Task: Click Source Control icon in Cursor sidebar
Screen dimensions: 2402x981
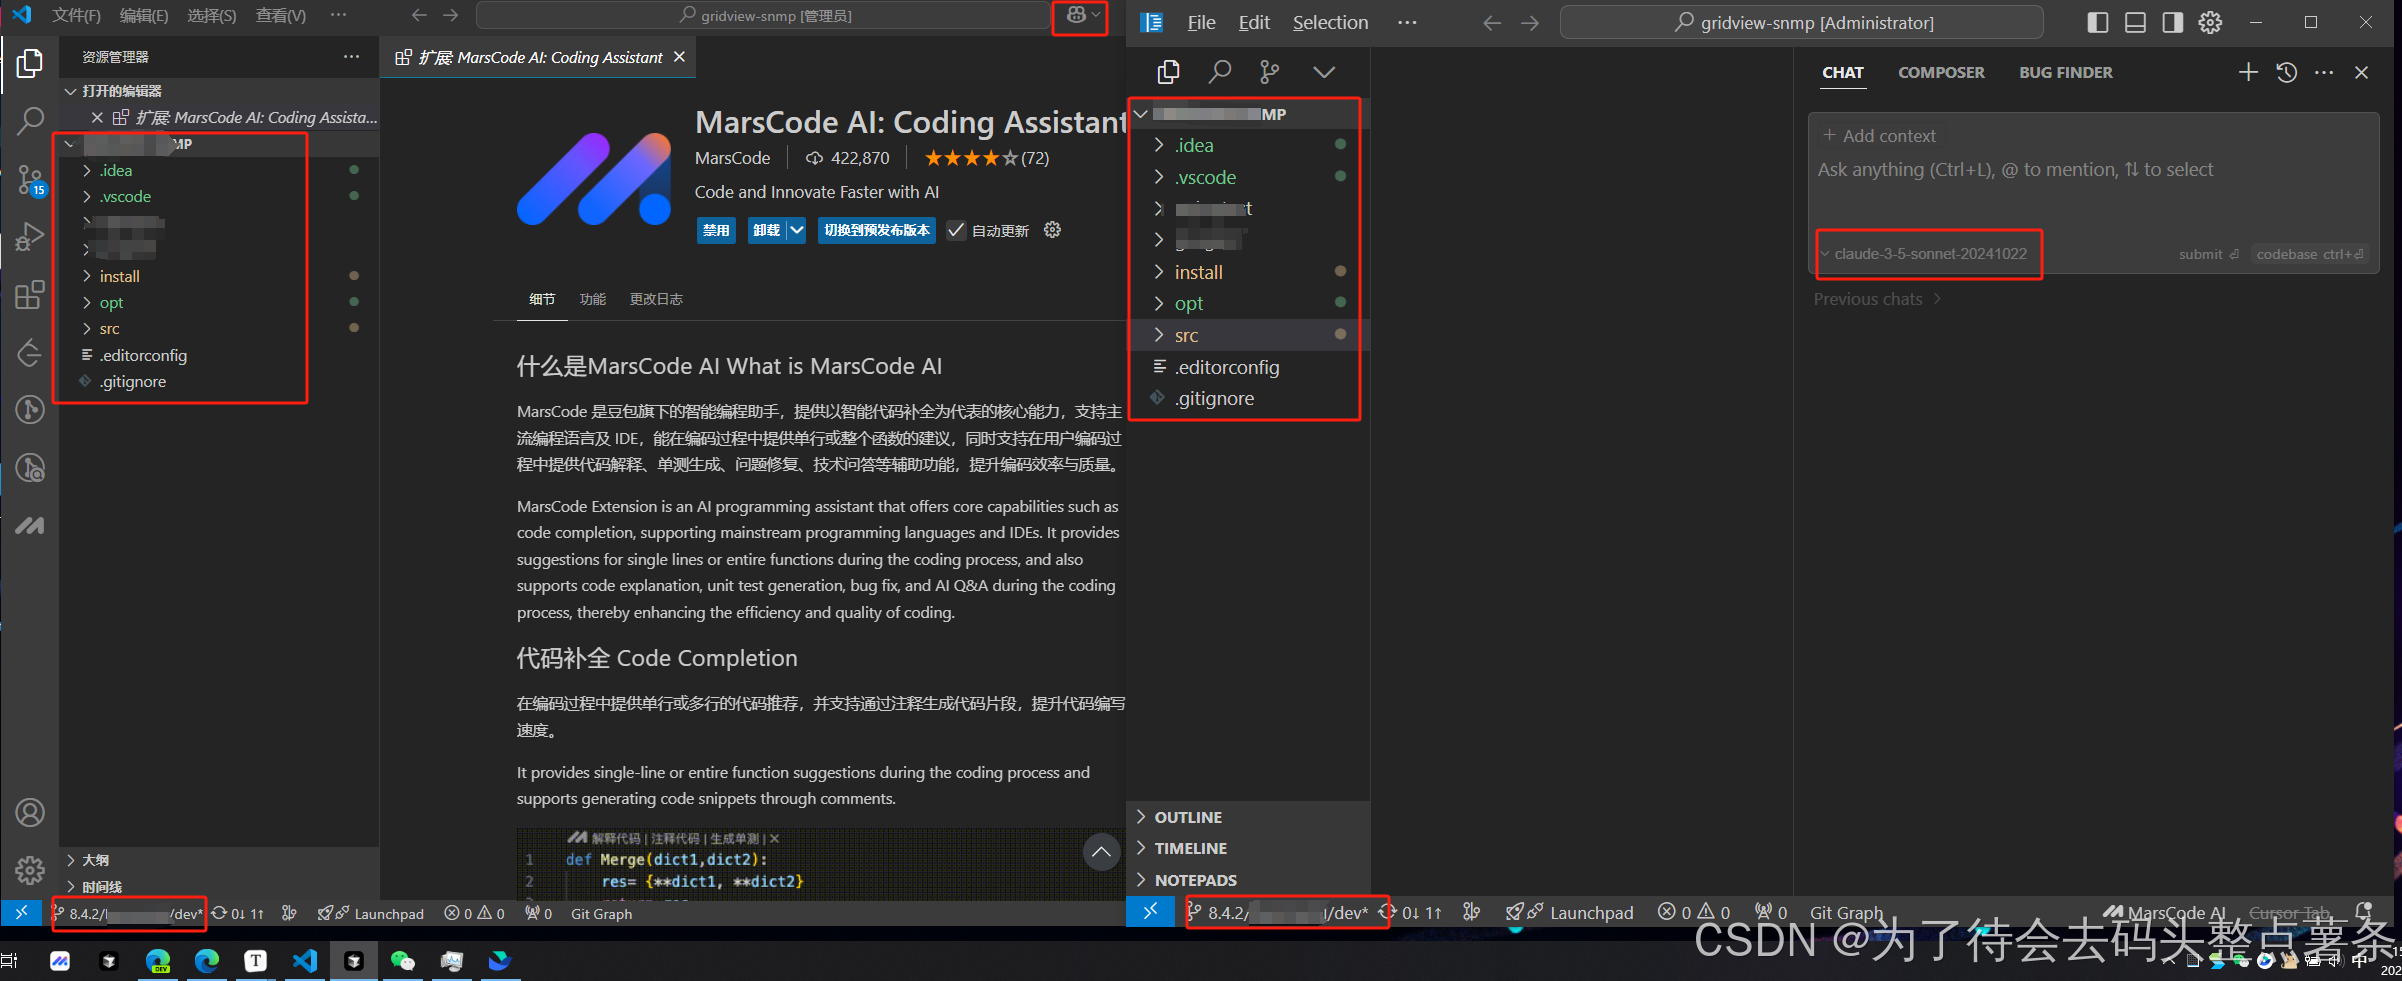Action: click(x=1269, y=72)
